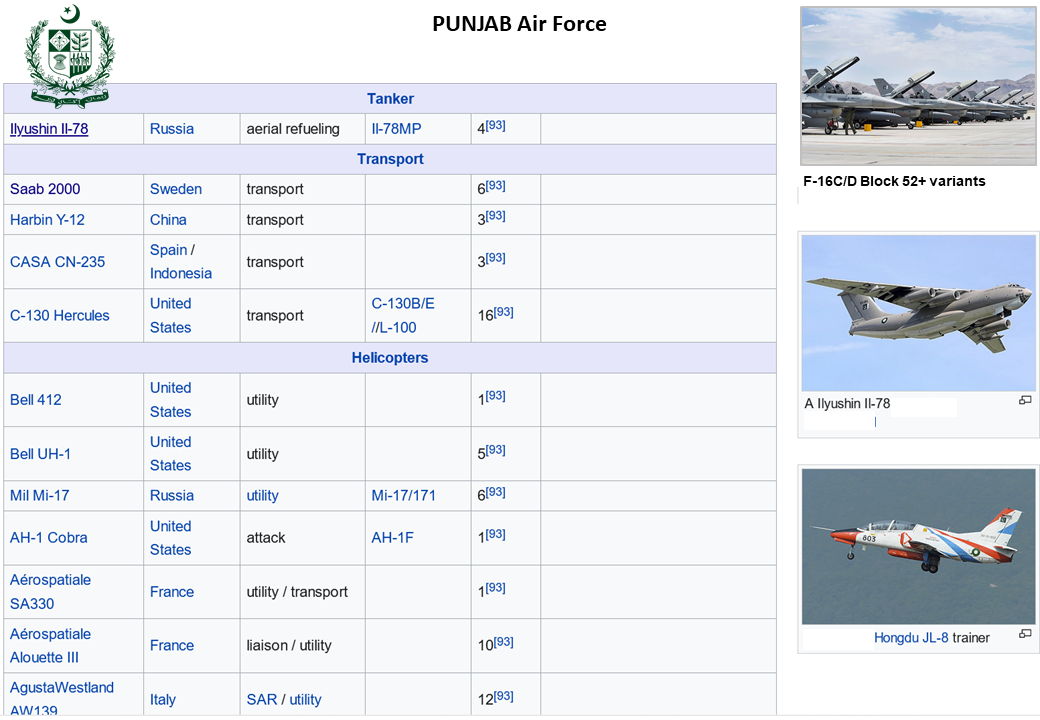Viewport: 1040px width, 720px height.
Task: Click the enlarge icon beside the Hongdu JL-8 caption
Action: point(1025,634)
